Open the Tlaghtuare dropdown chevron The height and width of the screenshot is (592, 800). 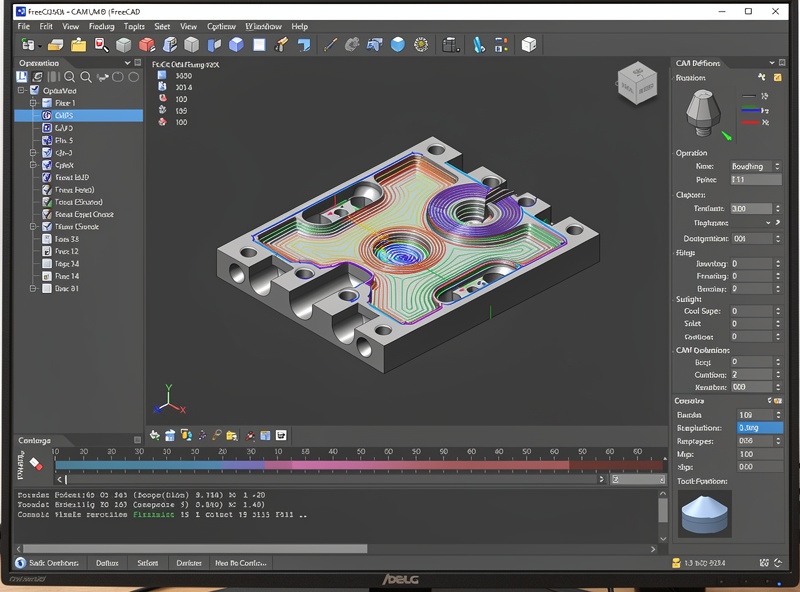[768, 223]
